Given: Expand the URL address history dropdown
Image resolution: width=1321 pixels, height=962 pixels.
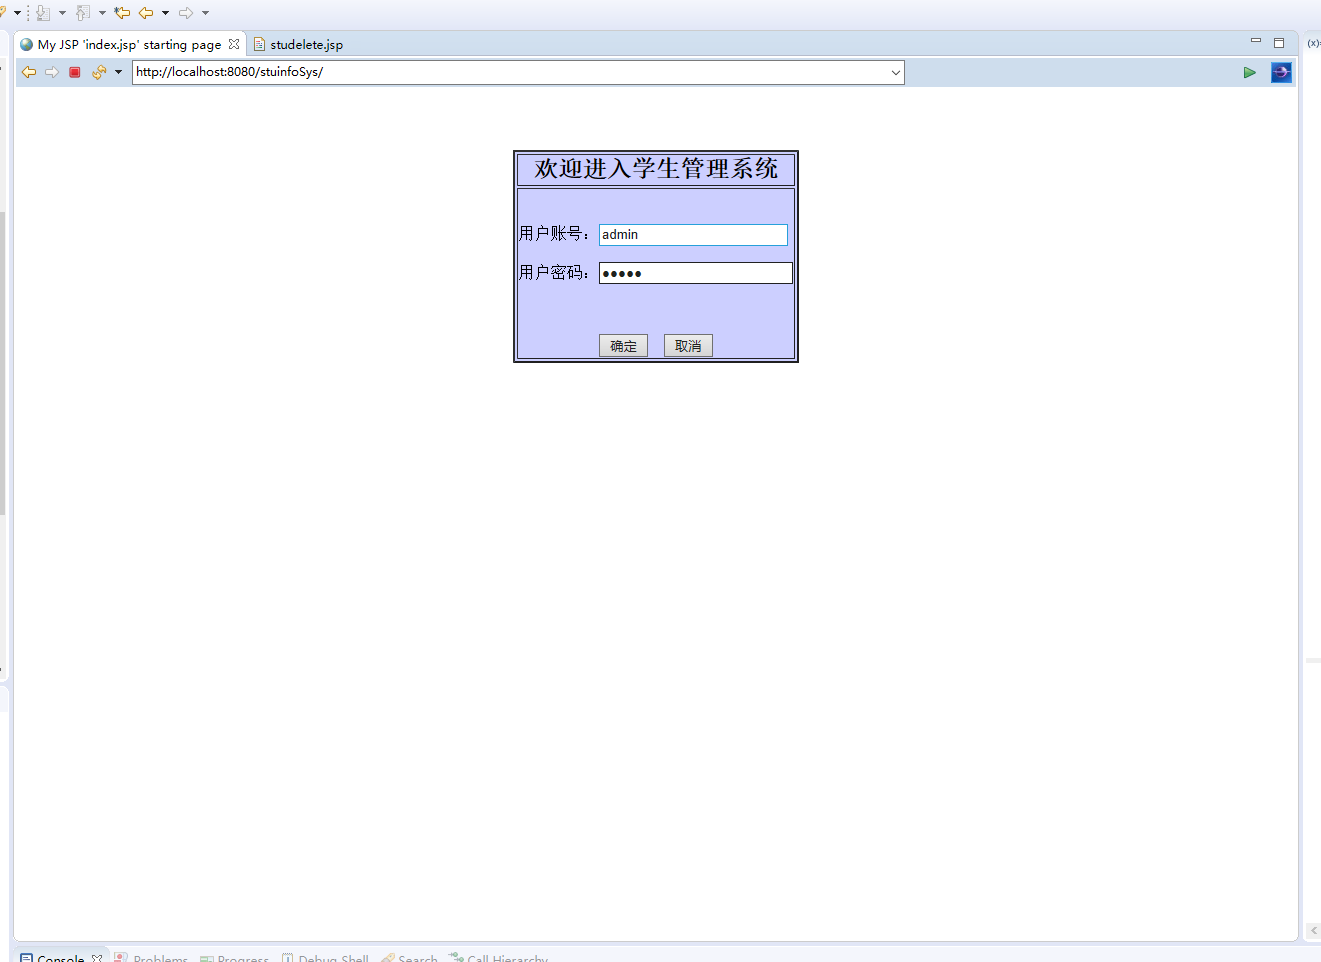Looking at the screenshot, I should [x=895, y=72].
